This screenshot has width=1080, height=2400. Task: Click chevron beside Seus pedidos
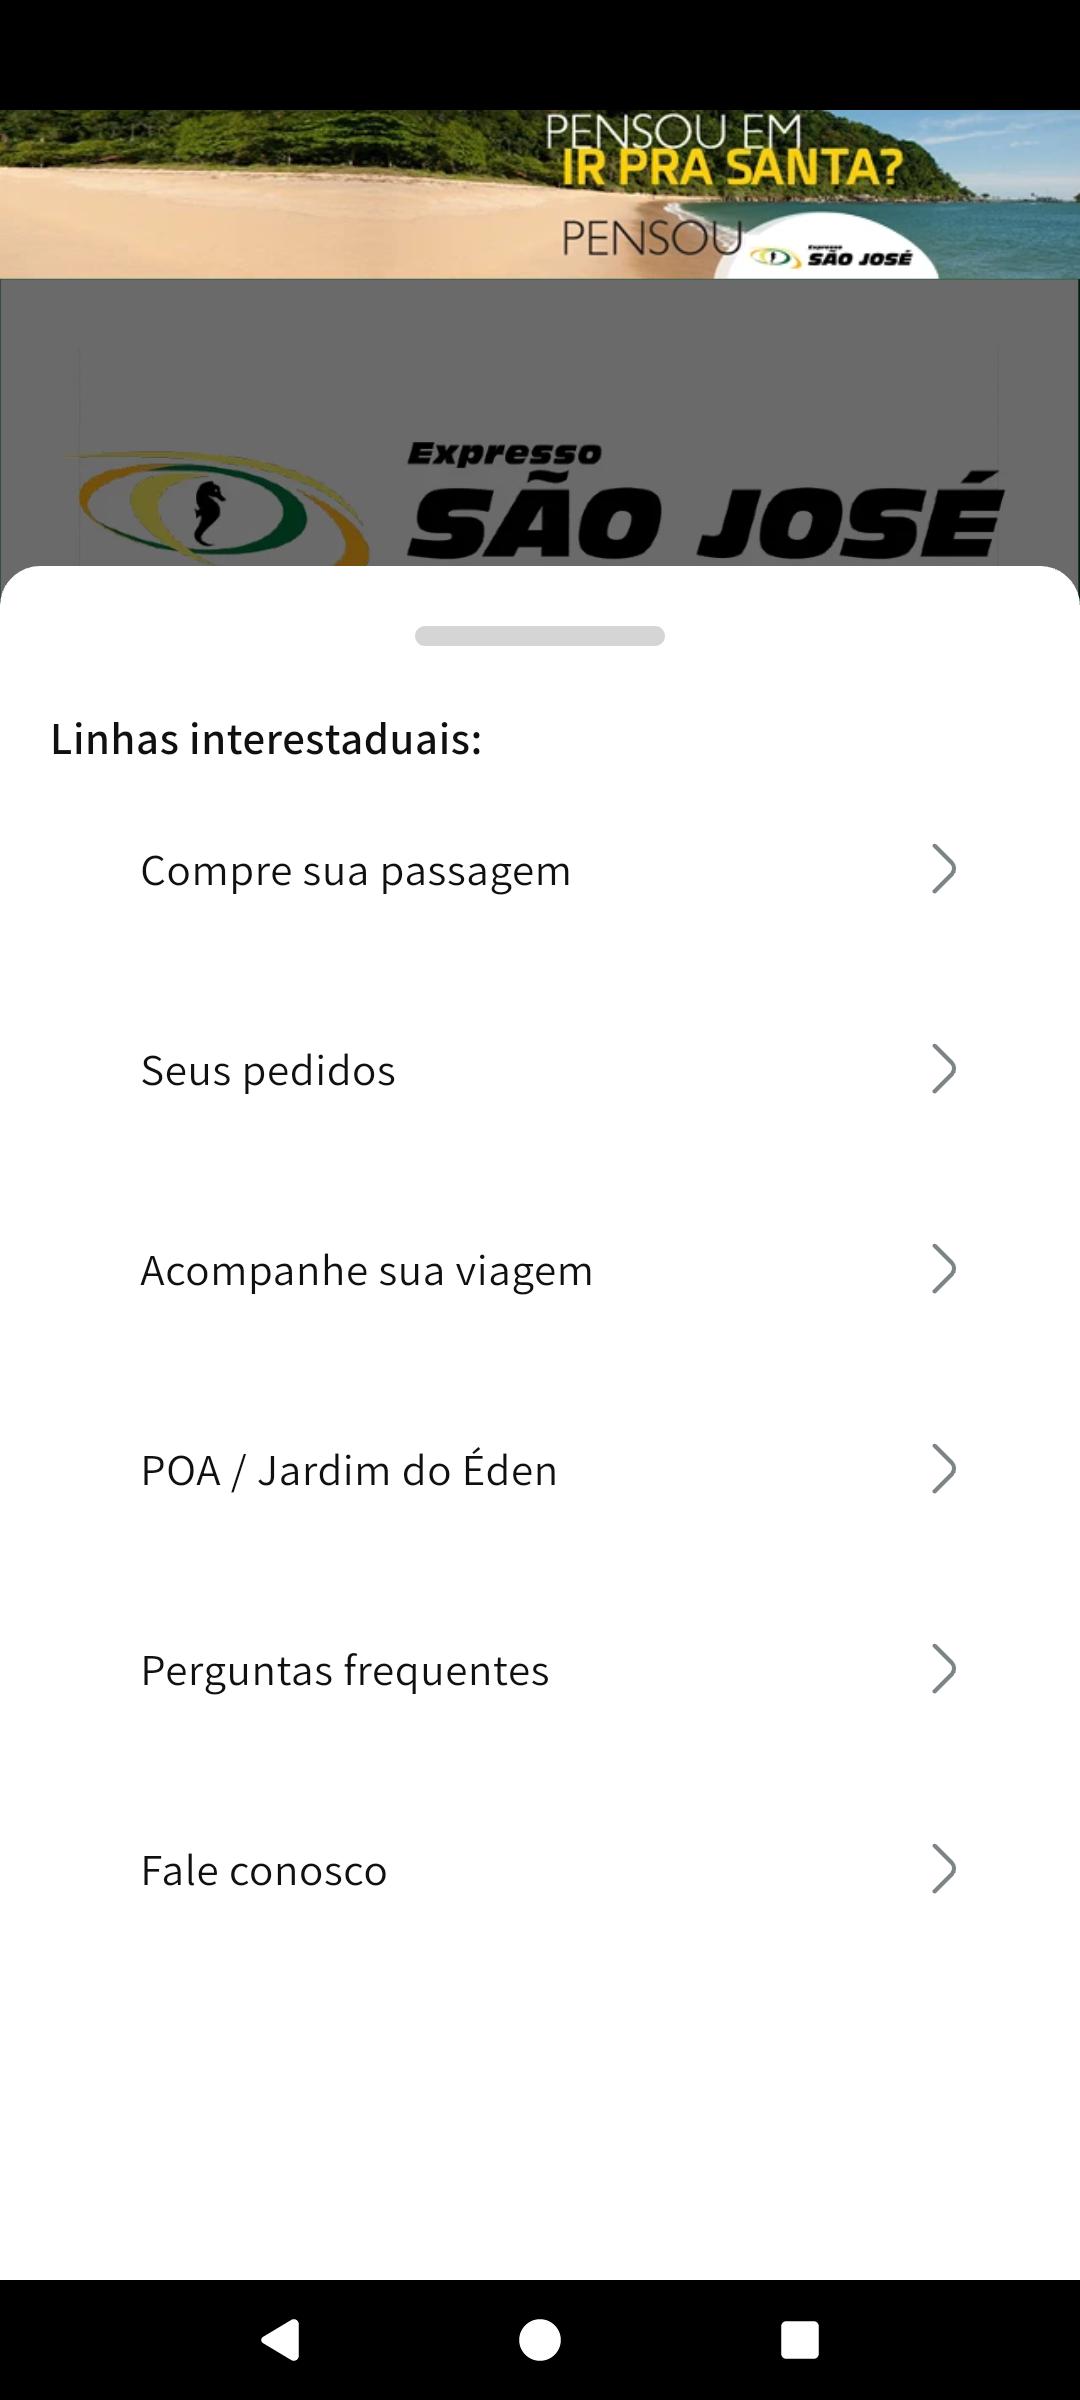pyautogui.click(x=943, y=1069)
